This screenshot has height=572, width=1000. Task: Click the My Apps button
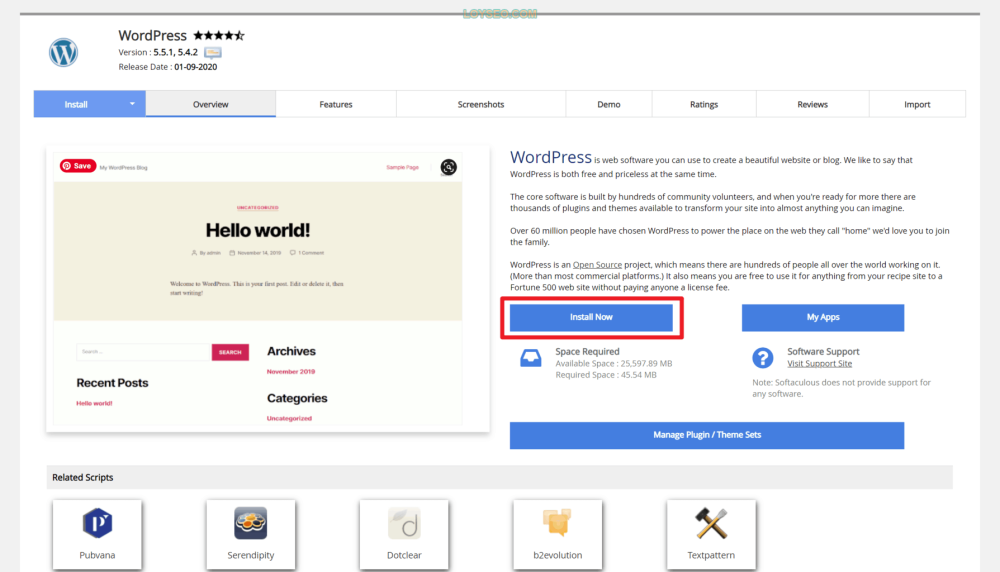[823, 318]
